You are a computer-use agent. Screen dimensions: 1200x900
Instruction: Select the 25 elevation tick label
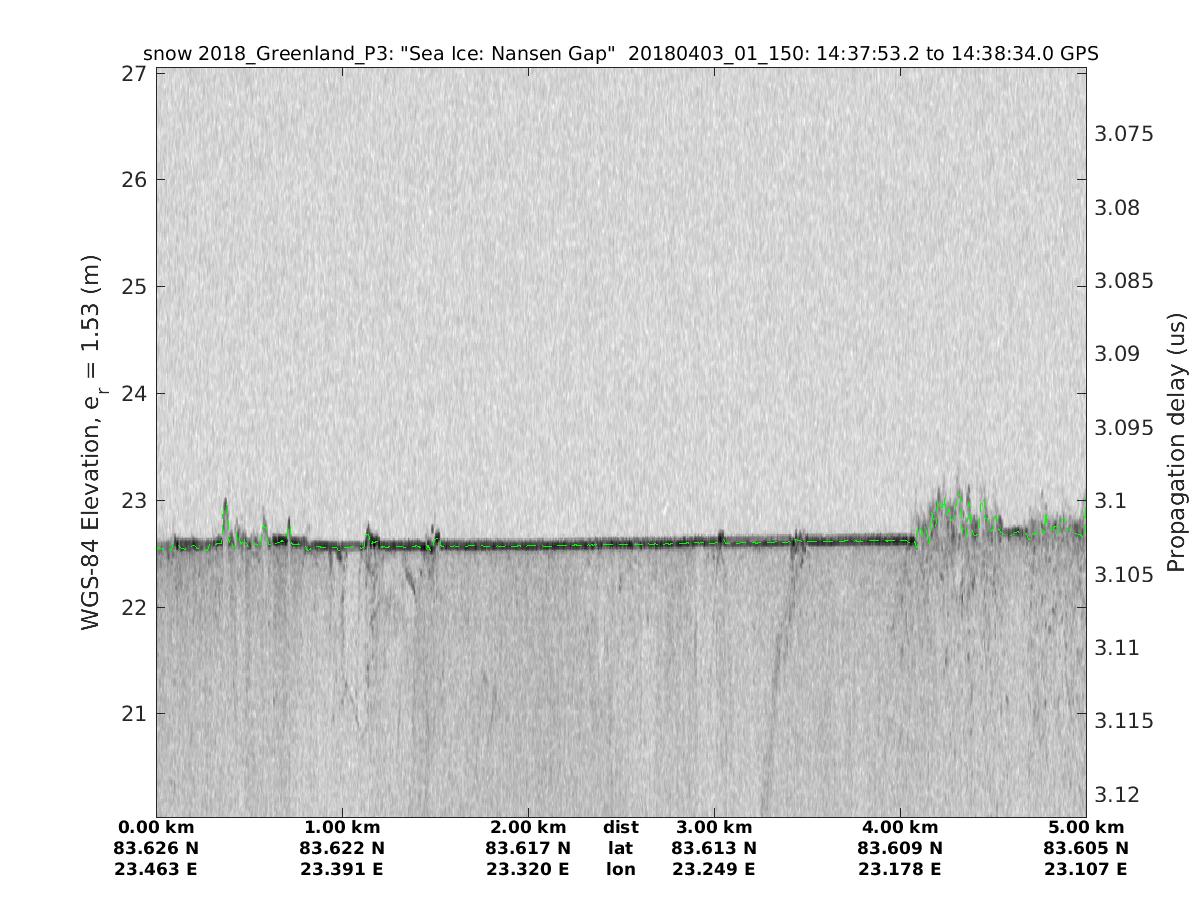pos(134,287)
